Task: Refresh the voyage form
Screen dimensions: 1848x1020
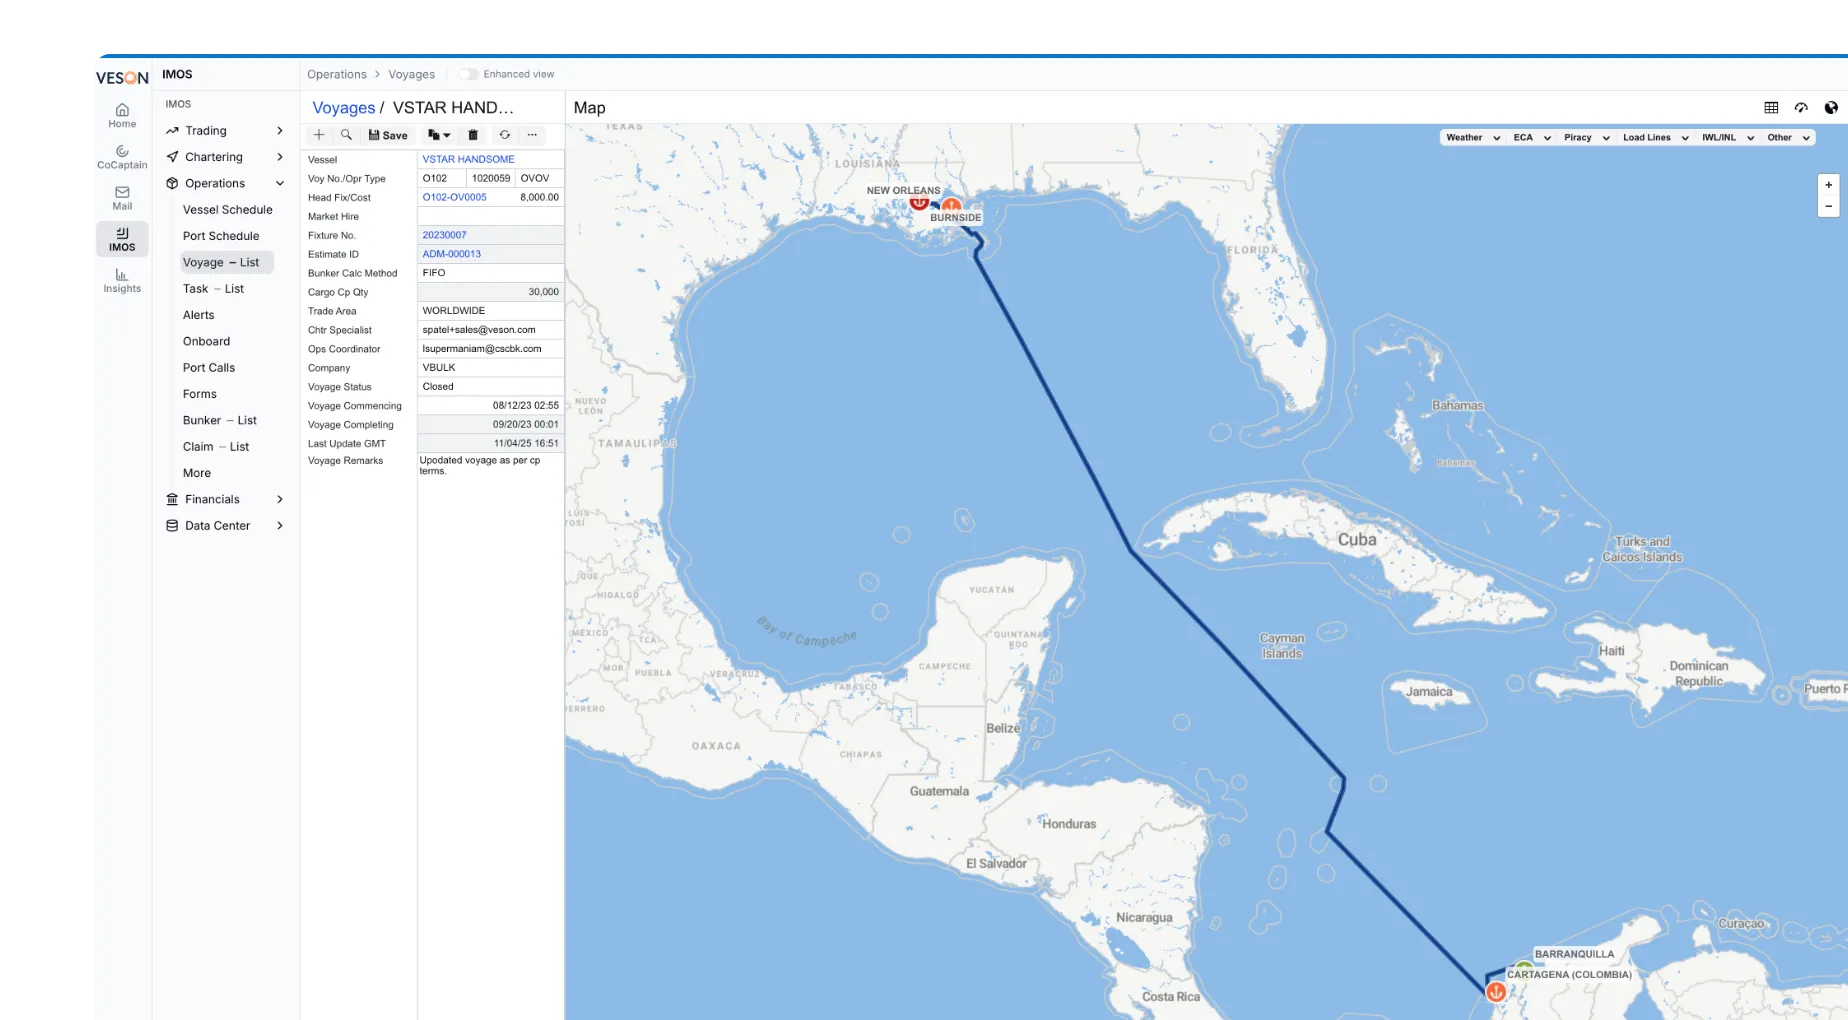Action: click(x=505, y=135)
